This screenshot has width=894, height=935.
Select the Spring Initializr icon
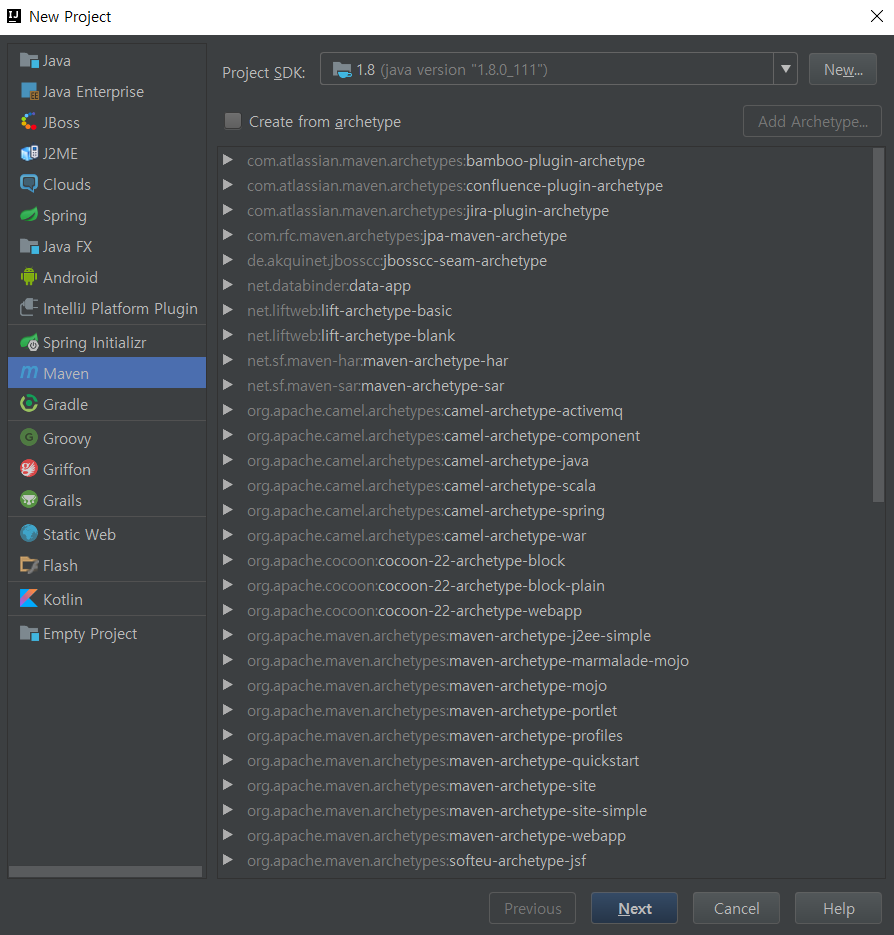coord(29,342)
